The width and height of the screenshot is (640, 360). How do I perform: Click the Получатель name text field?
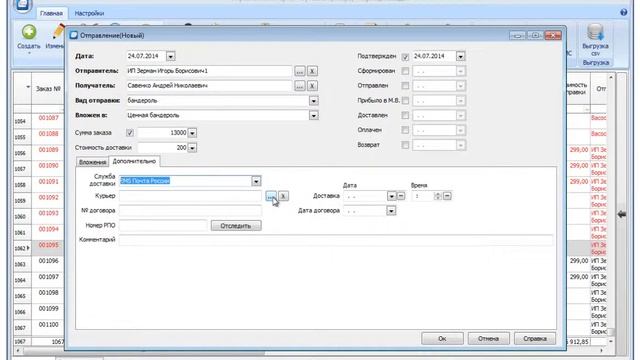click(209, 86)
